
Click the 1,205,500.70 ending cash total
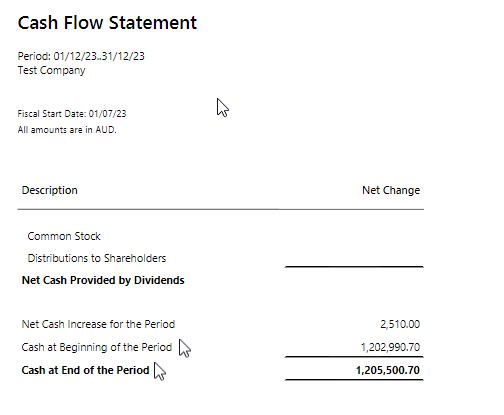pyautogui.click(x=388, y=370)
